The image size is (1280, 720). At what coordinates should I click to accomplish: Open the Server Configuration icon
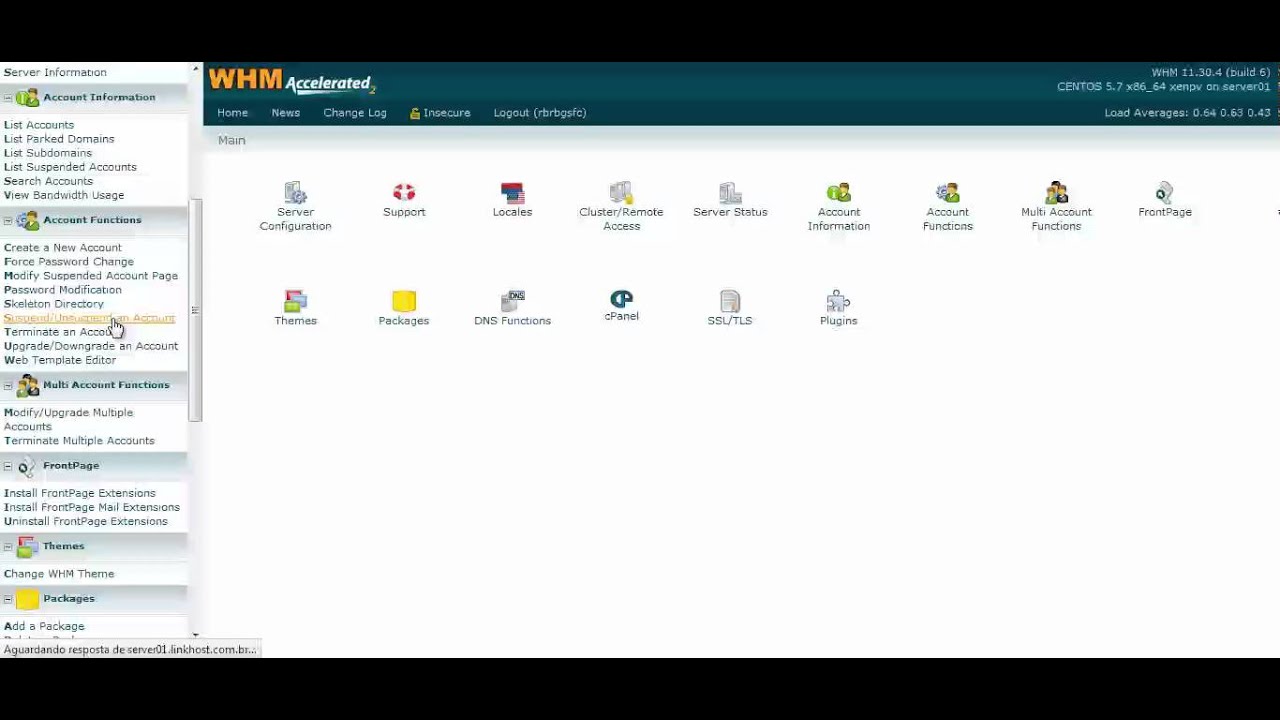(x=295, y=193)
